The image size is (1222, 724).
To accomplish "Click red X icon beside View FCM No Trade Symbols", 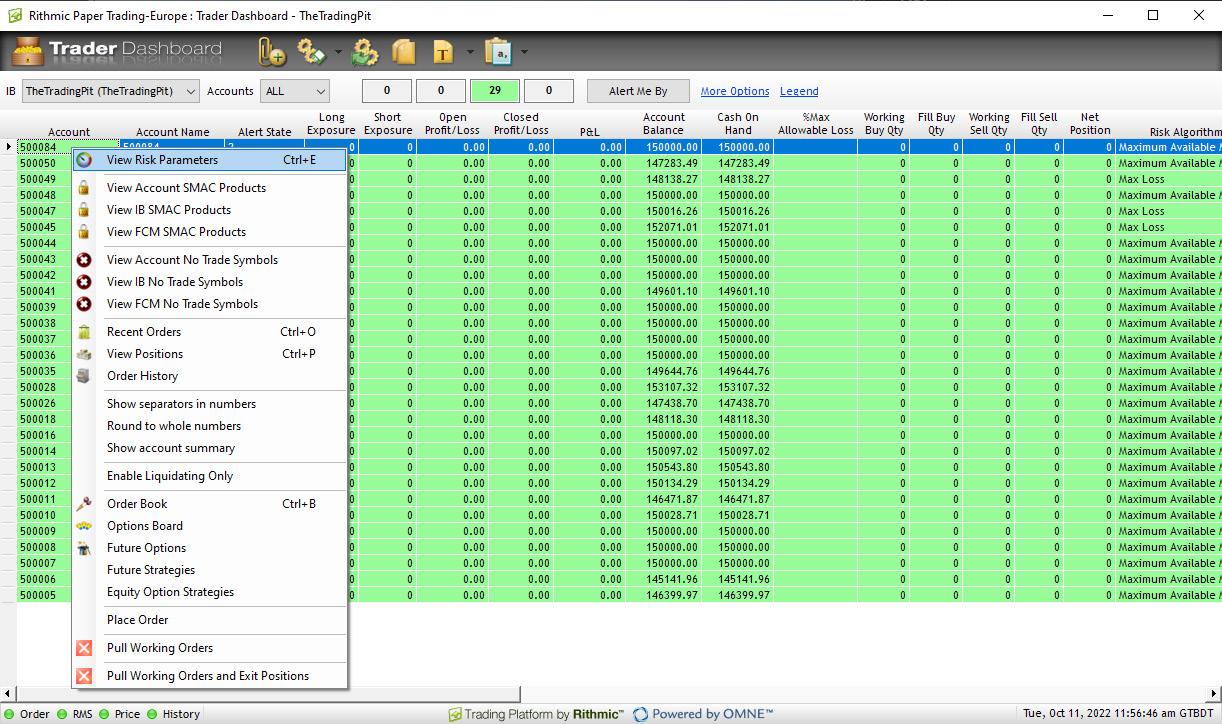I will [84, 304].
